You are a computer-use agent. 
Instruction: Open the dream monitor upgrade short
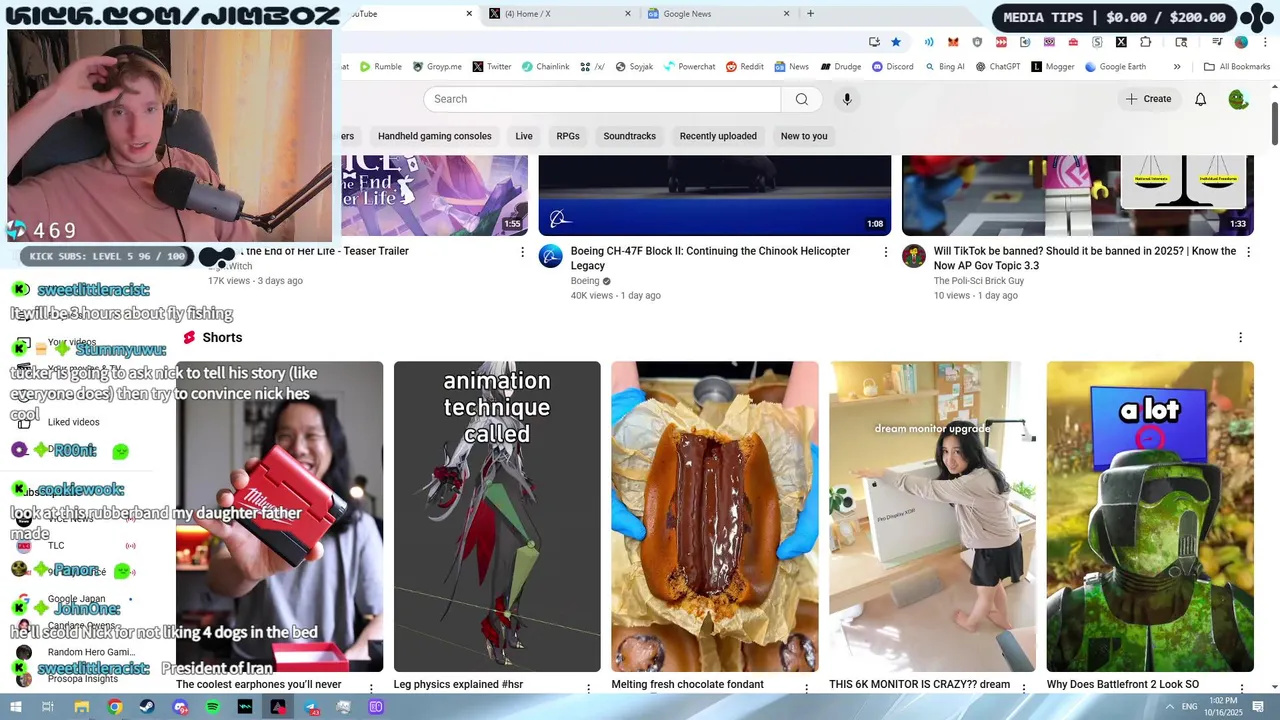pos(933,516)
